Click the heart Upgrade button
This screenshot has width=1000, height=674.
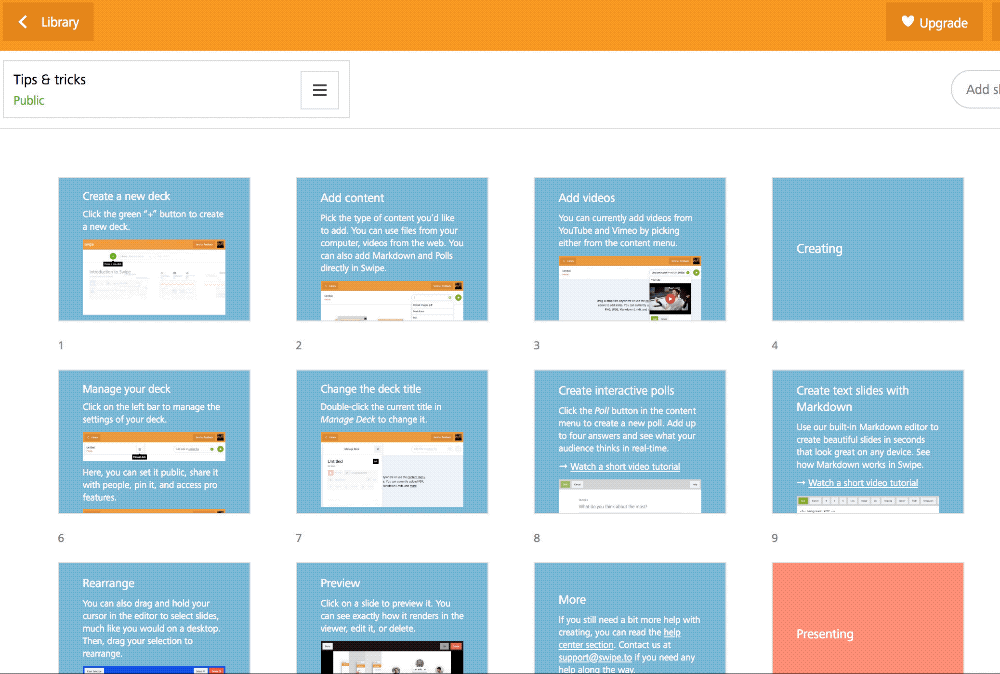coord(933,22)
